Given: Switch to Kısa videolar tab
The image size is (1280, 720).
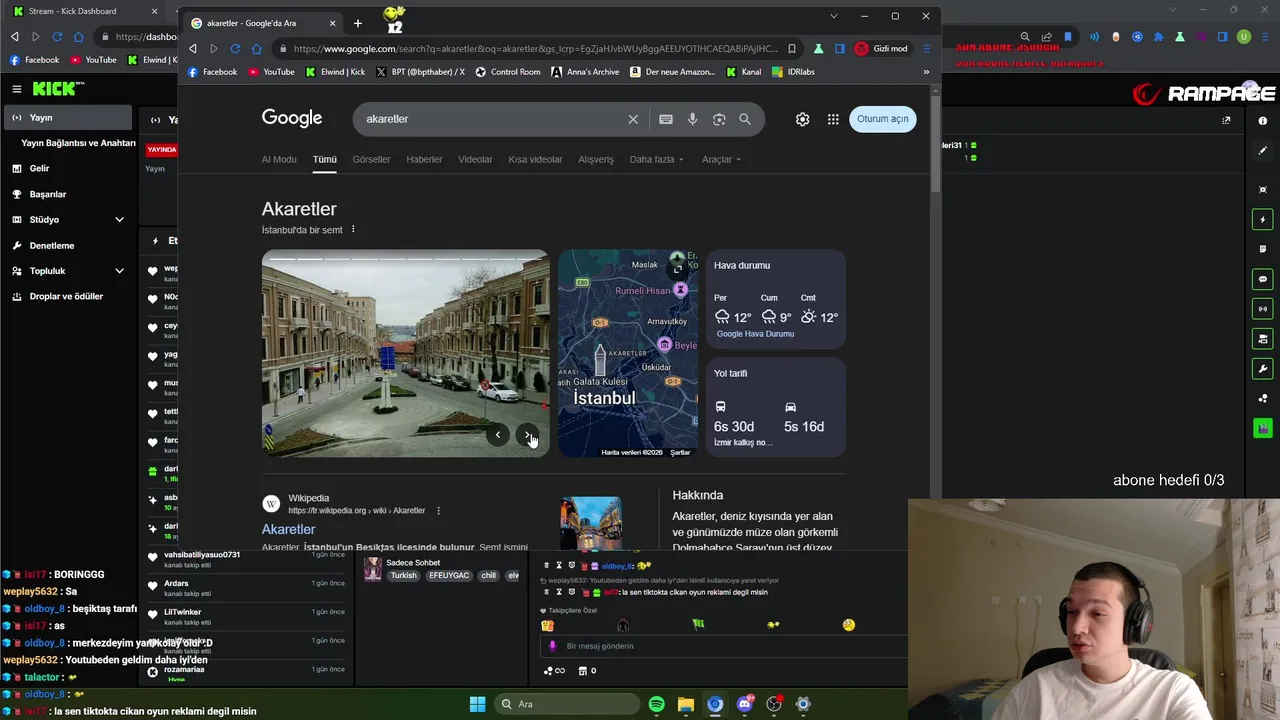Looking at the screenshot, I should click(535, 159).
